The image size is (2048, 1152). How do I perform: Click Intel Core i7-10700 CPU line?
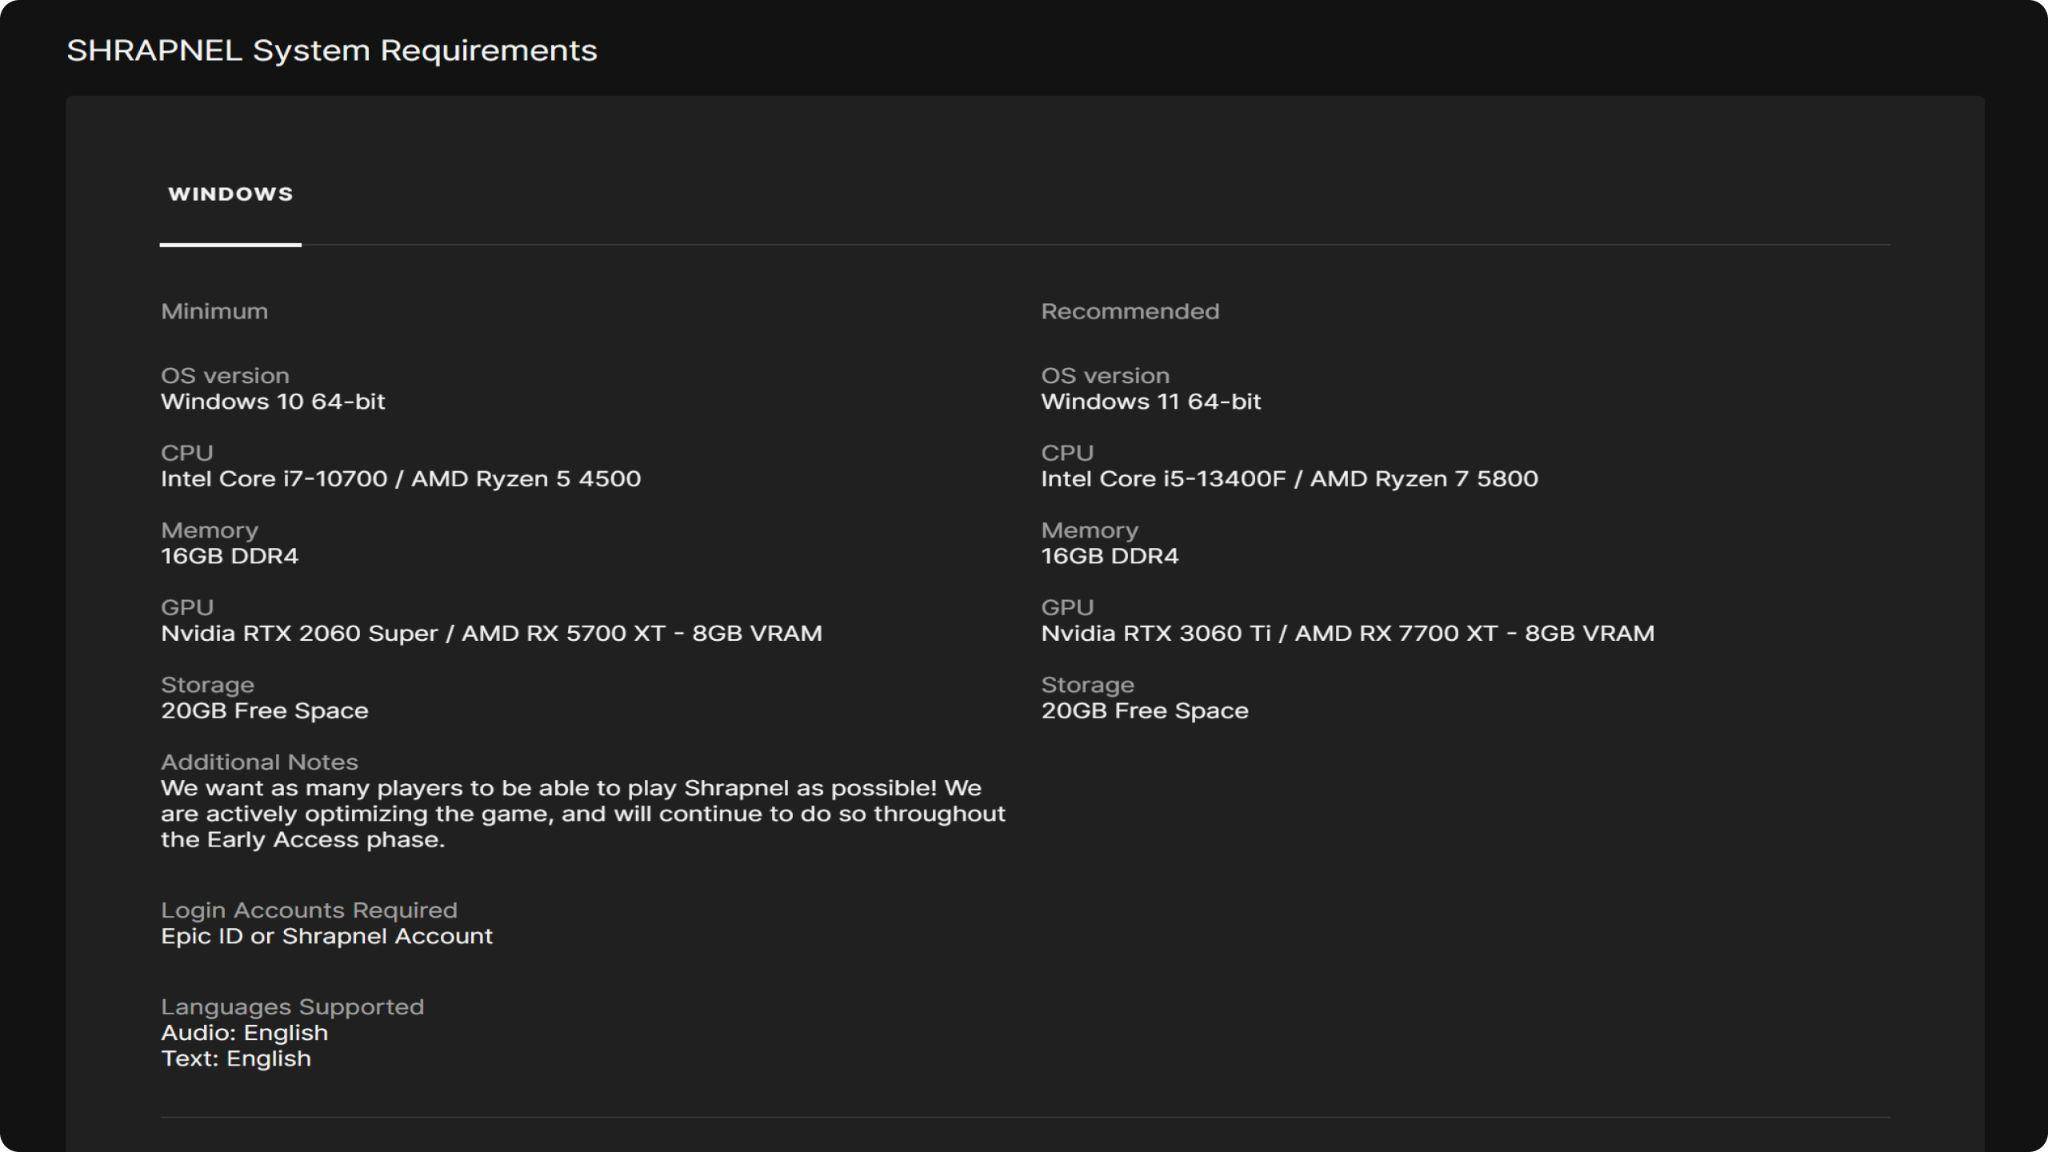point(400,479)
